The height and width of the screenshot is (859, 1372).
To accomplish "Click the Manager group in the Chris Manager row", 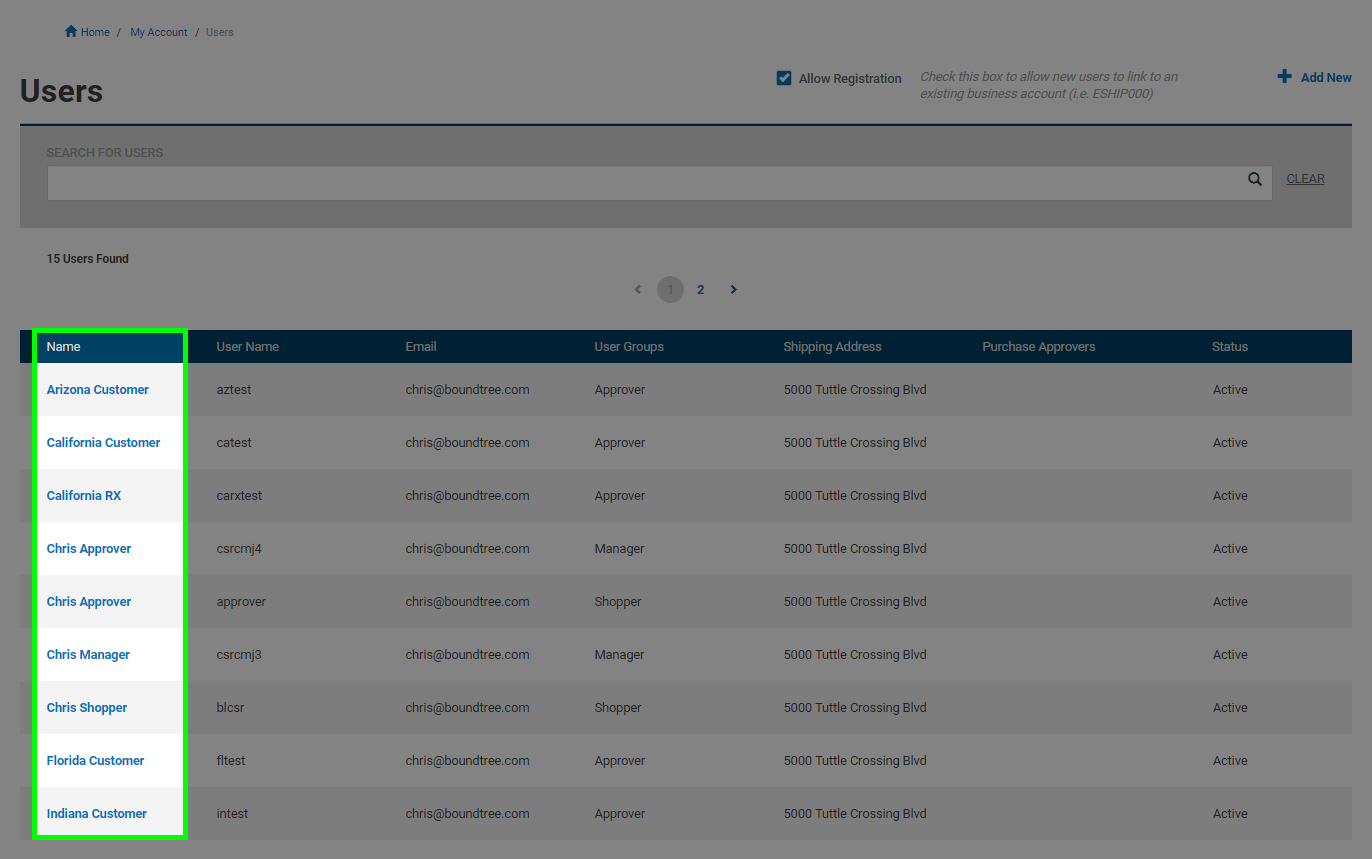I will (619, 655).
